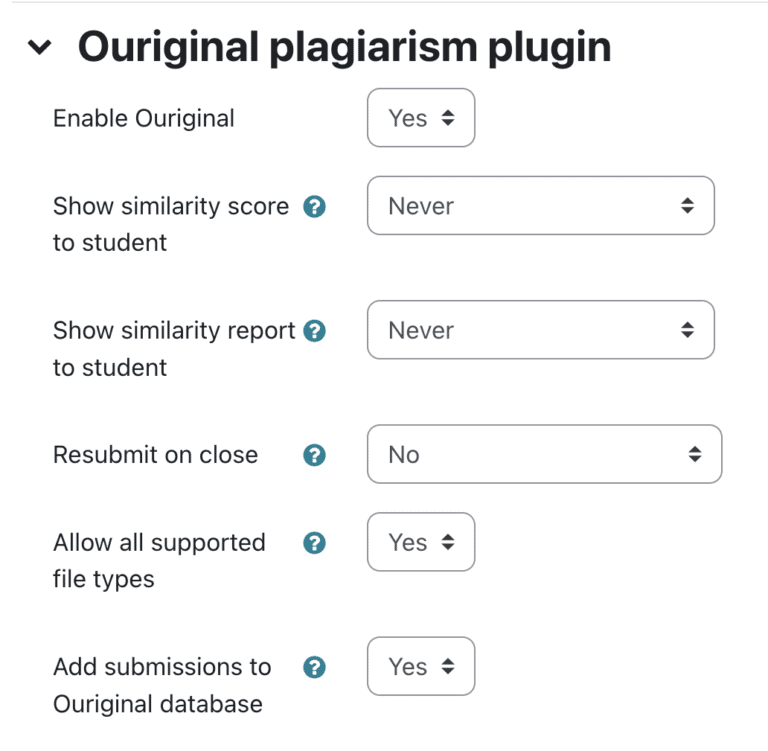Open the similarity report visibility dropdown
Screen dimensions: 768x751
click(x=540, y=330)
